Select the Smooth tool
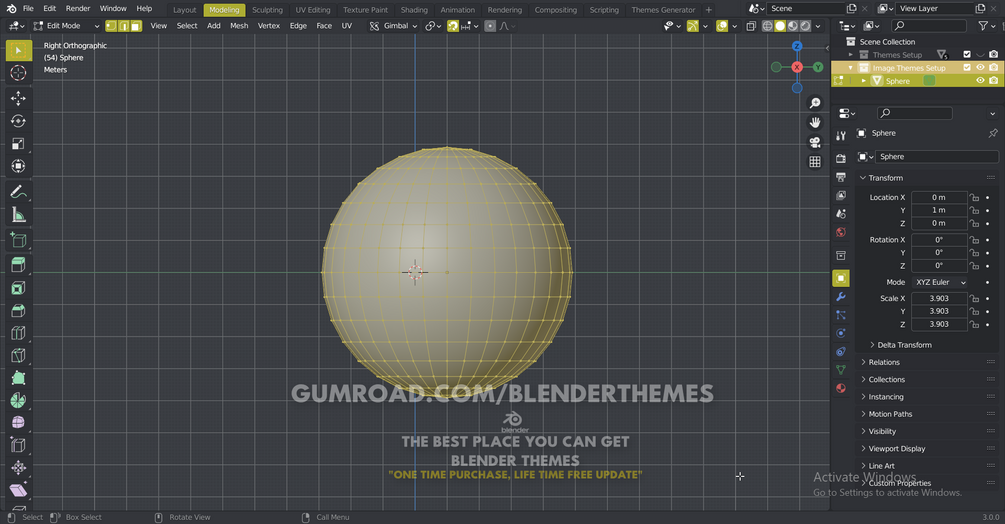This screenshot has width=1005, height=524. click(19, 423)
